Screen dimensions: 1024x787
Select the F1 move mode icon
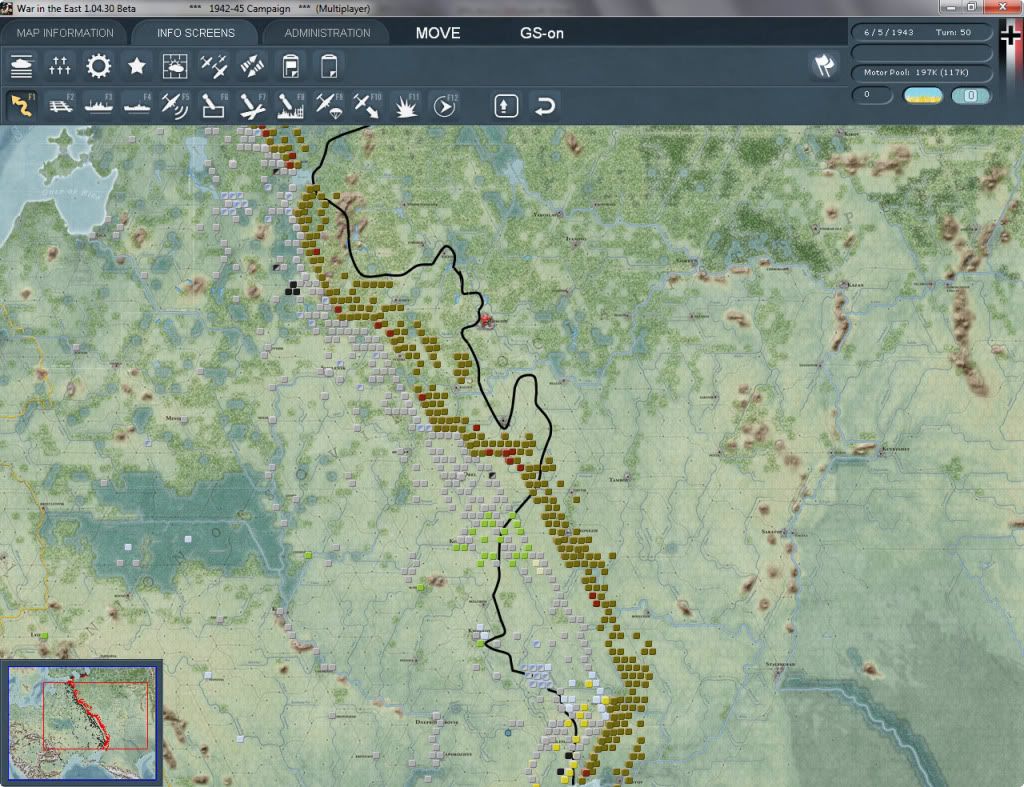tap(22, 105)
